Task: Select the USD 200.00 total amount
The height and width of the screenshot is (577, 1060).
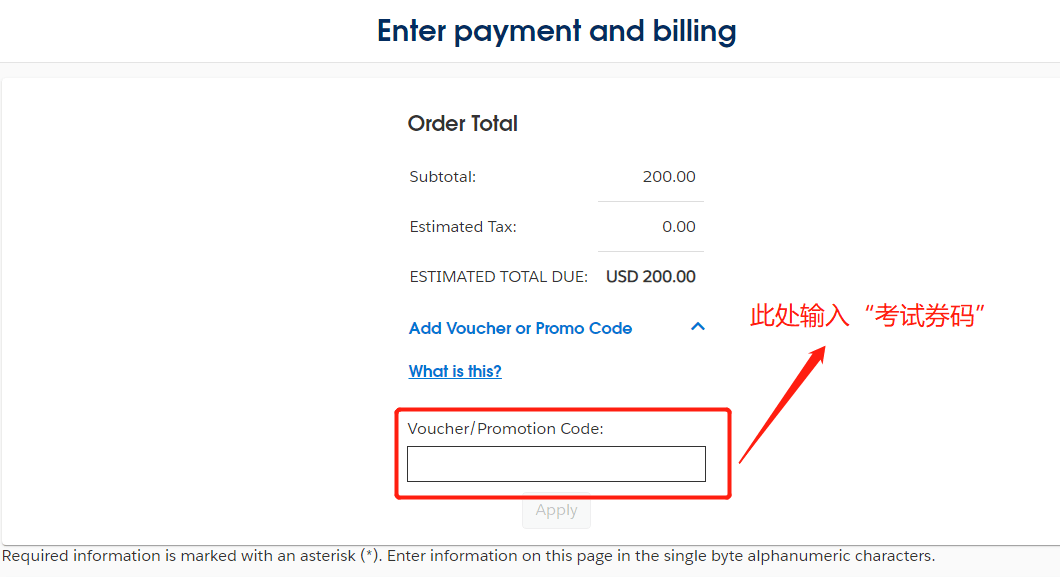Action: [651, 277]
